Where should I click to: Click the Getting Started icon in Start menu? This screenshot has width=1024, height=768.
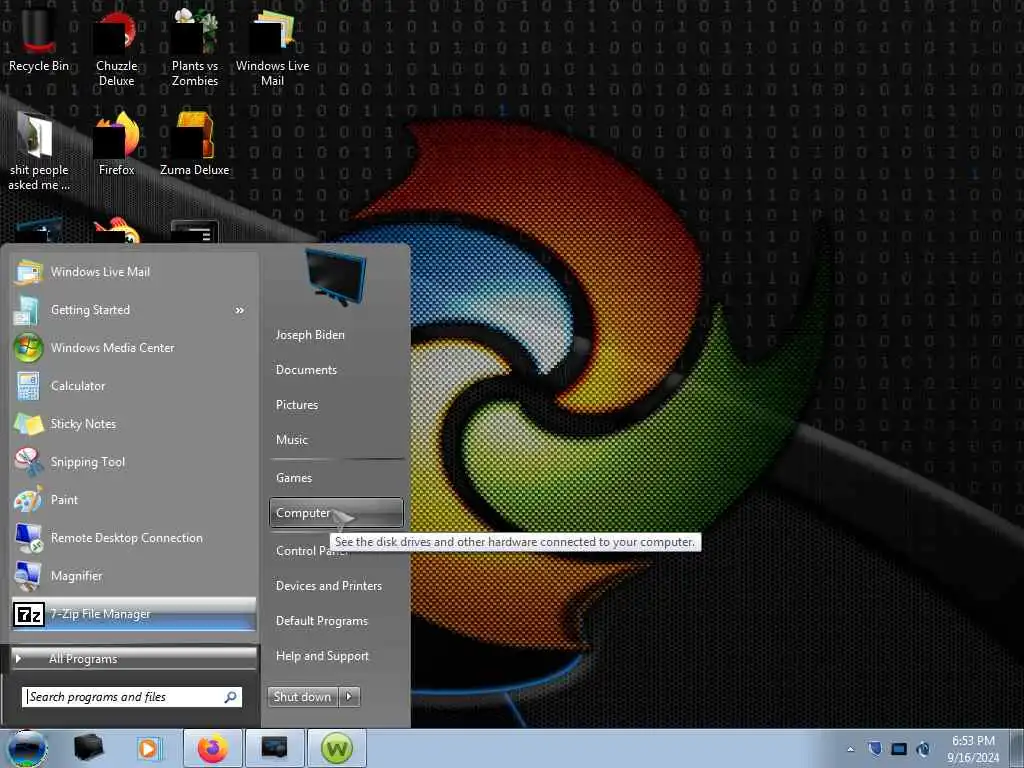(27, 311)
